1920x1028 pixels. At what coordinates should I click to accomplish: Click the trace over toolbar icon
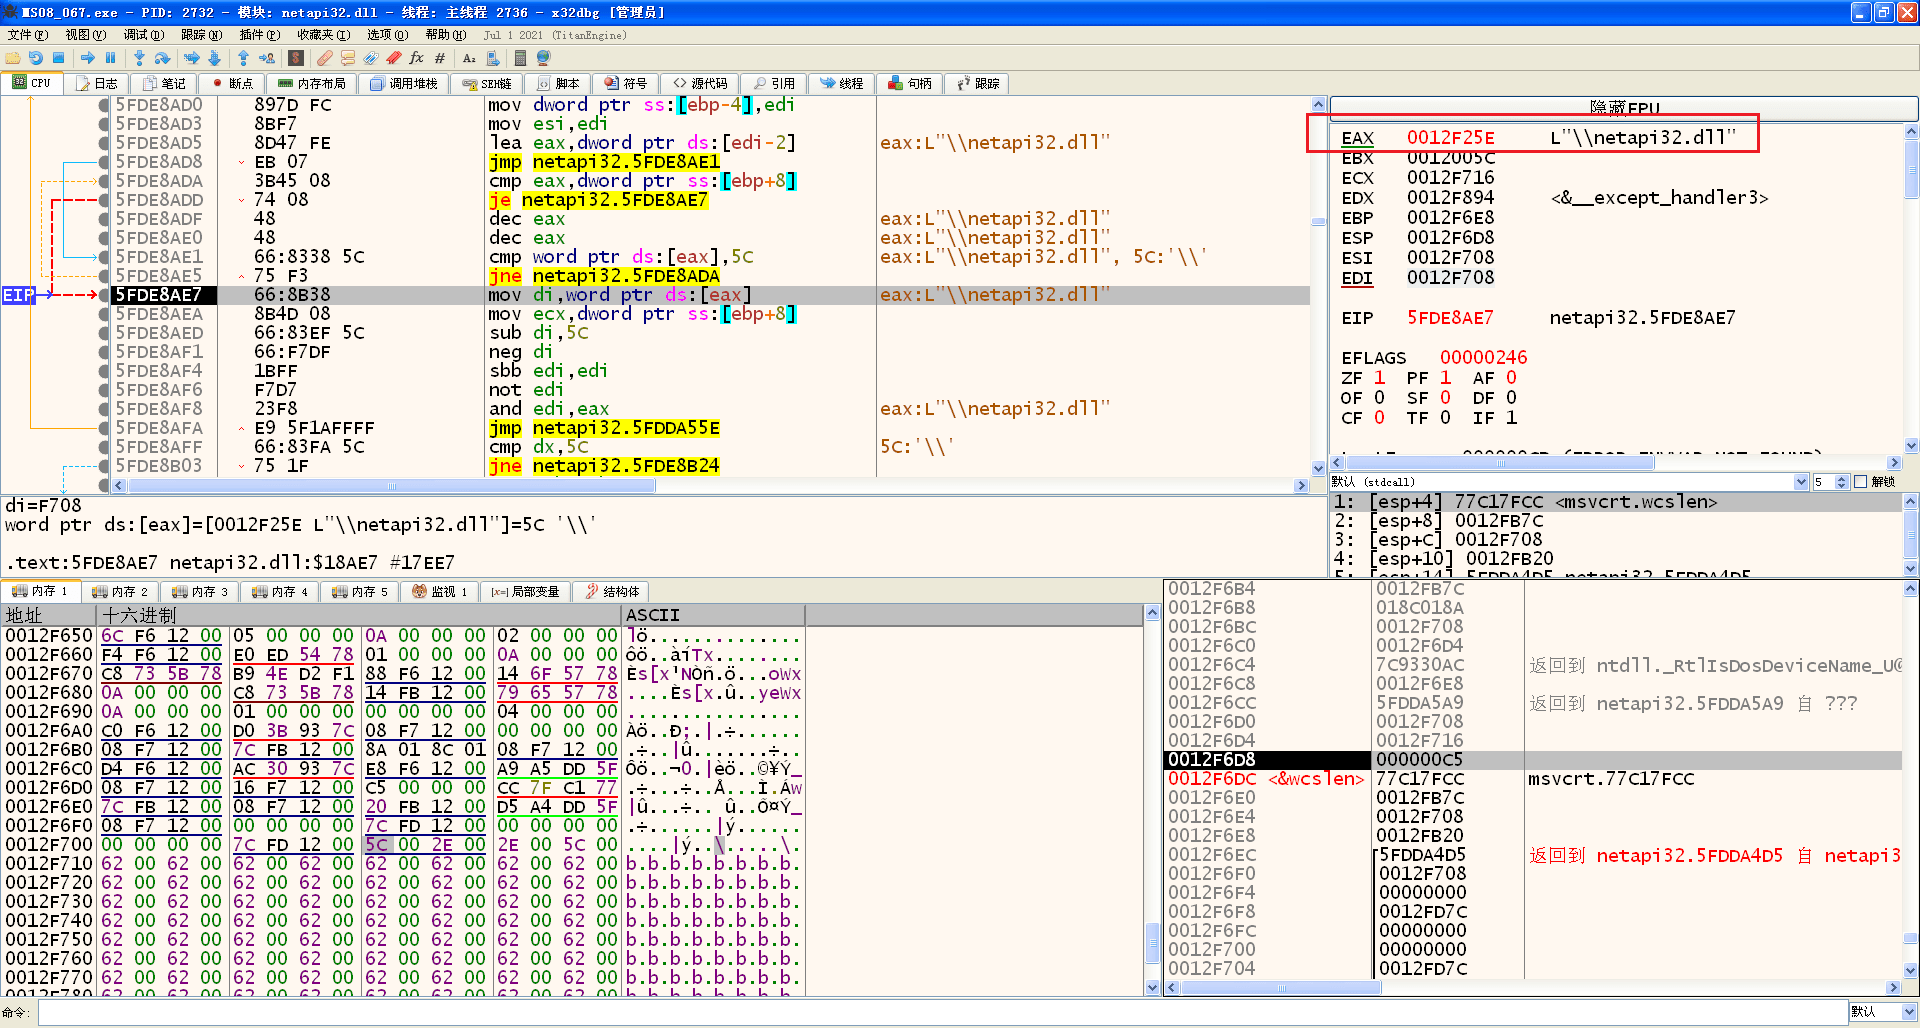pyautogui.click(x=214, y=58)
